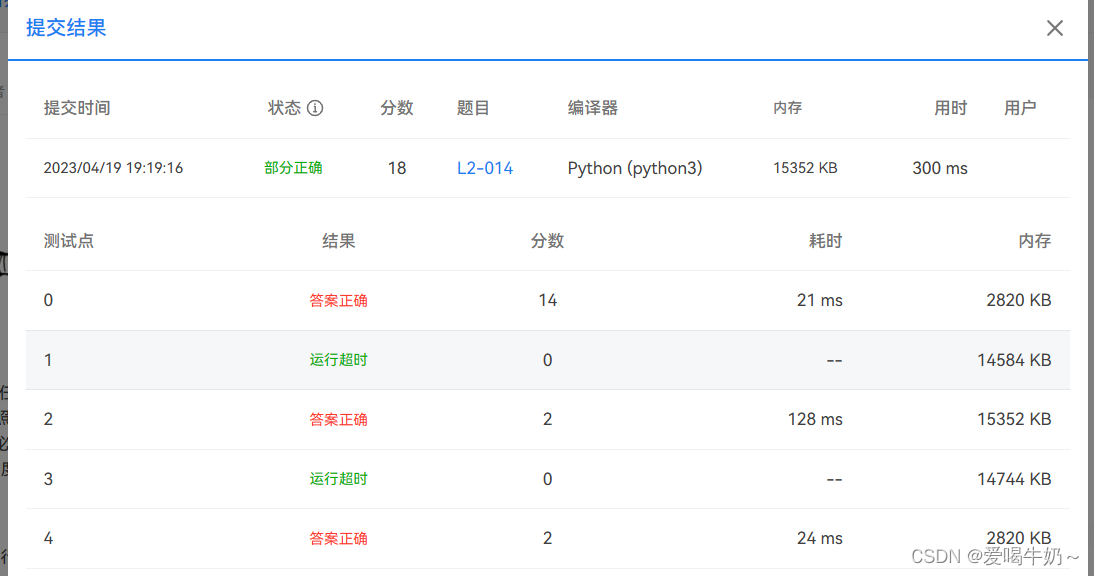Click the 运行超时 result of test point 3
This screenshot has height=576, width=1094.
[339, 478]
